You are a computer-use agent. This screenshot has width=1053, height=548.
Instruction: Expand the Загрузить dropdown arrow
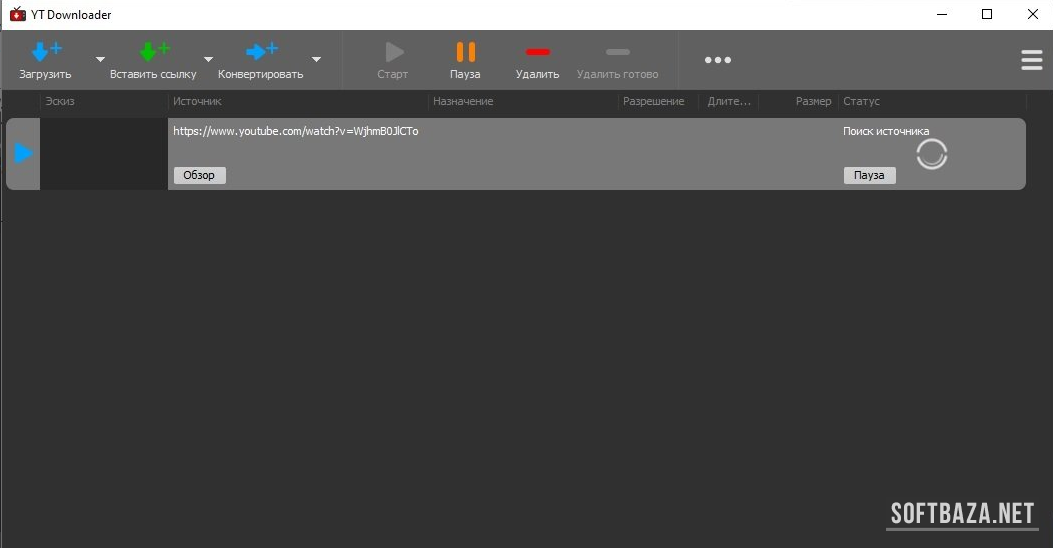pyautogui.click(x=100, y=60)
